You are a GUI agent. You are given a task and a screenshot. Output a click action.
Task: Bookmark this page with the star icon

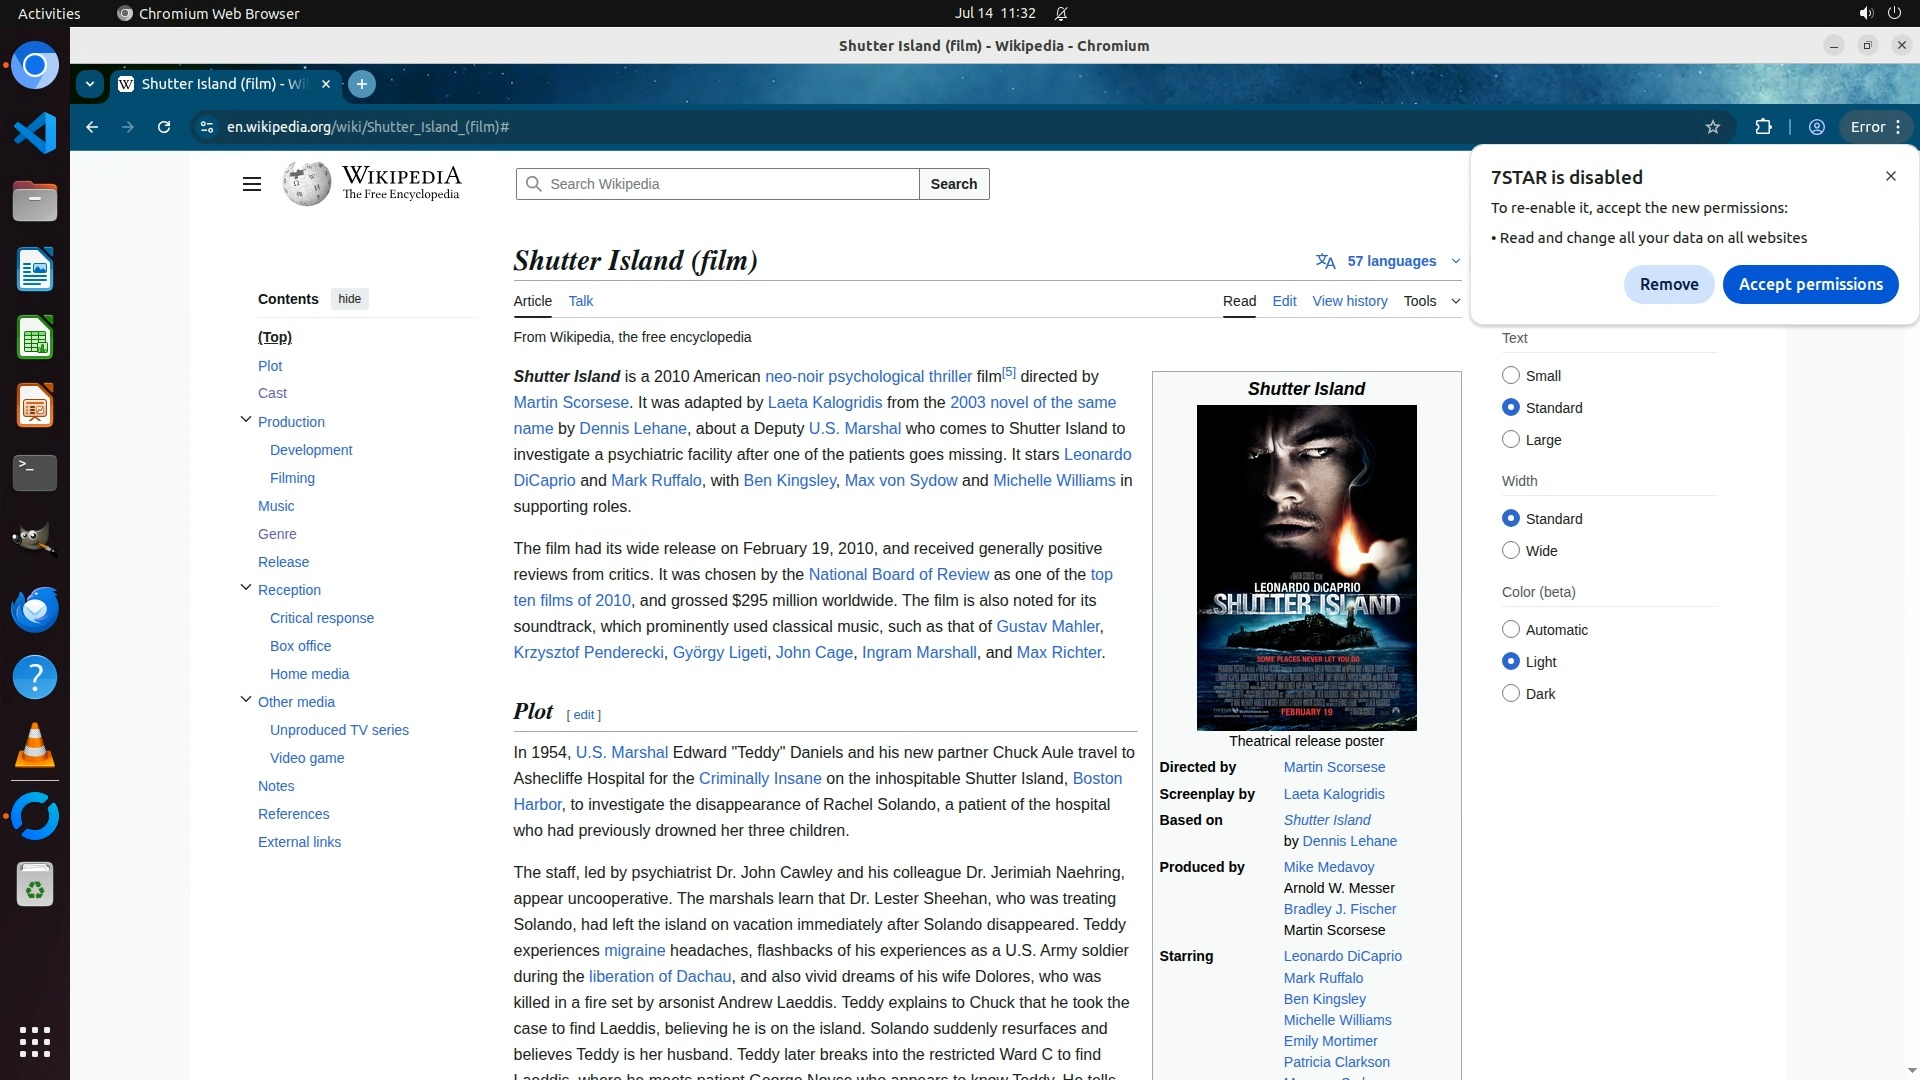tap(1713, 127)
